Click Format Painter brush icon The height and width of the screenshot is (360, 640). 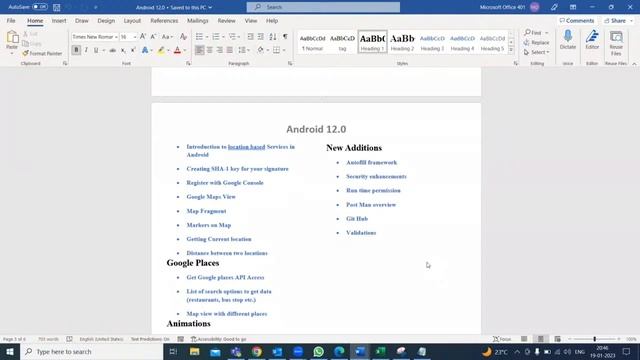coord(25,53)
